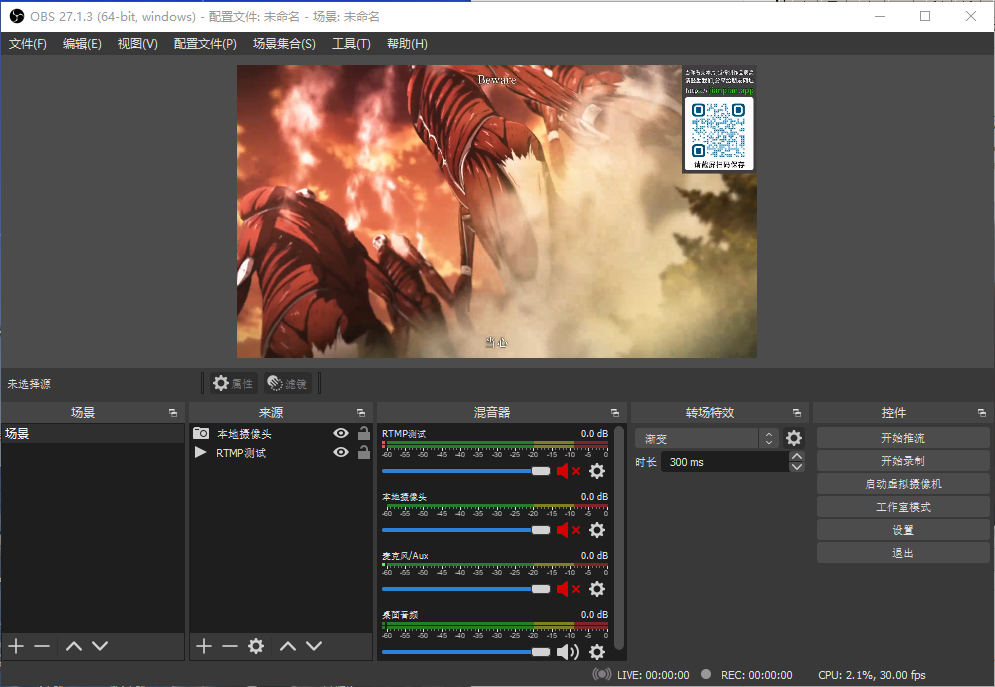This screenshot has height=687, width=995.
Task: Move scene down with the down arrow
Action: click(x=100, y=646)
